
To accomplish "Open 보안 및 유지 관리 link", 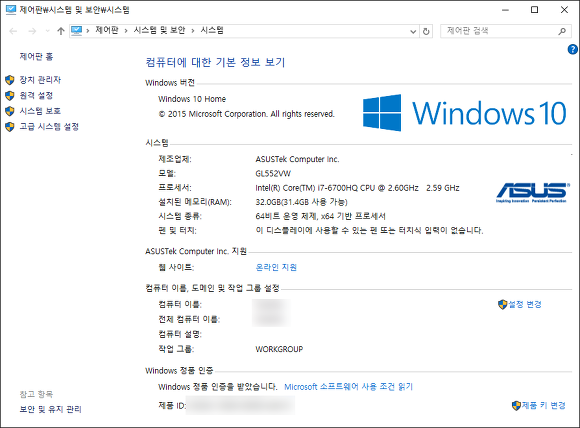I will tap(50, 409).
